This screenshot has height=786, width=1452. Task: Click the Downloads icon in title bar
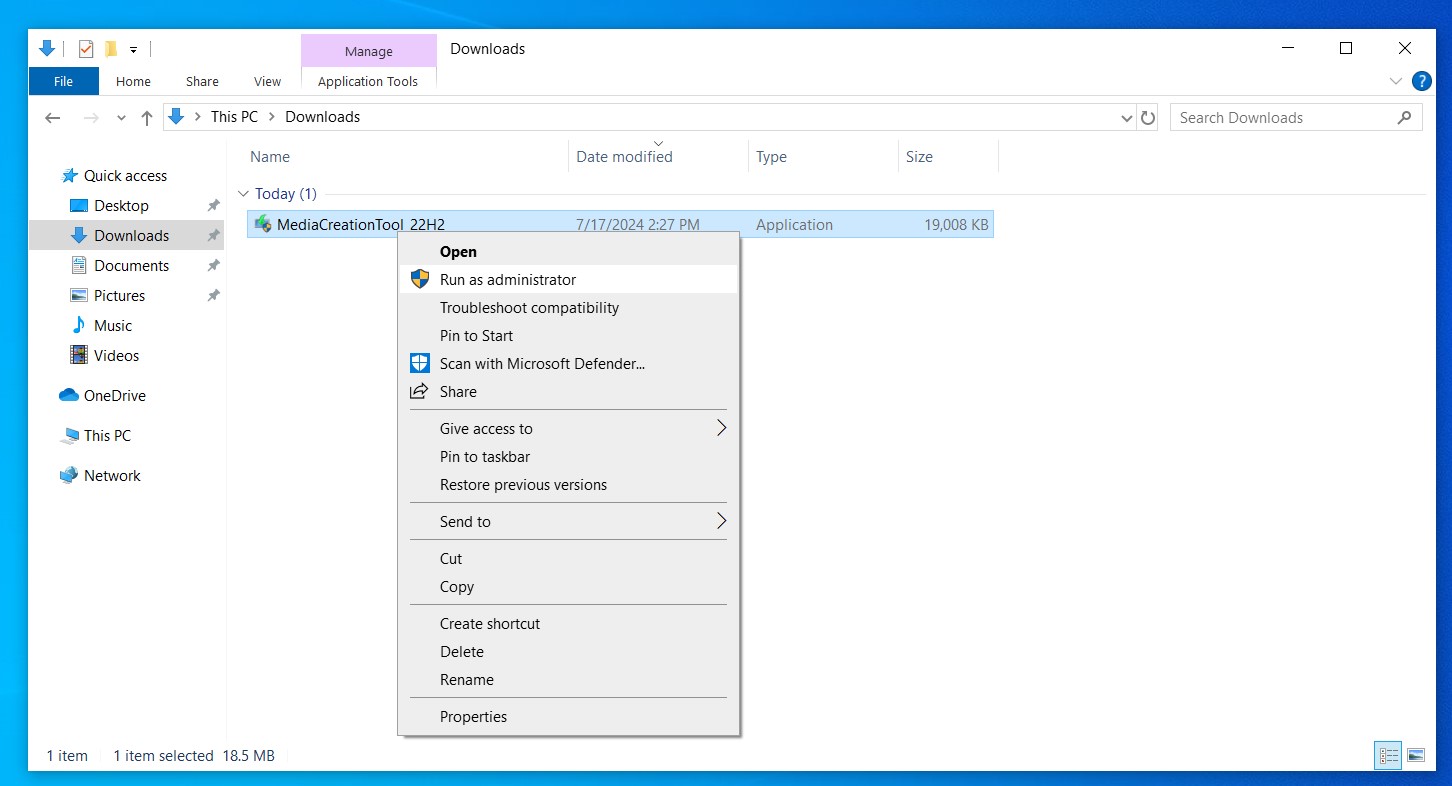[46, 48]
